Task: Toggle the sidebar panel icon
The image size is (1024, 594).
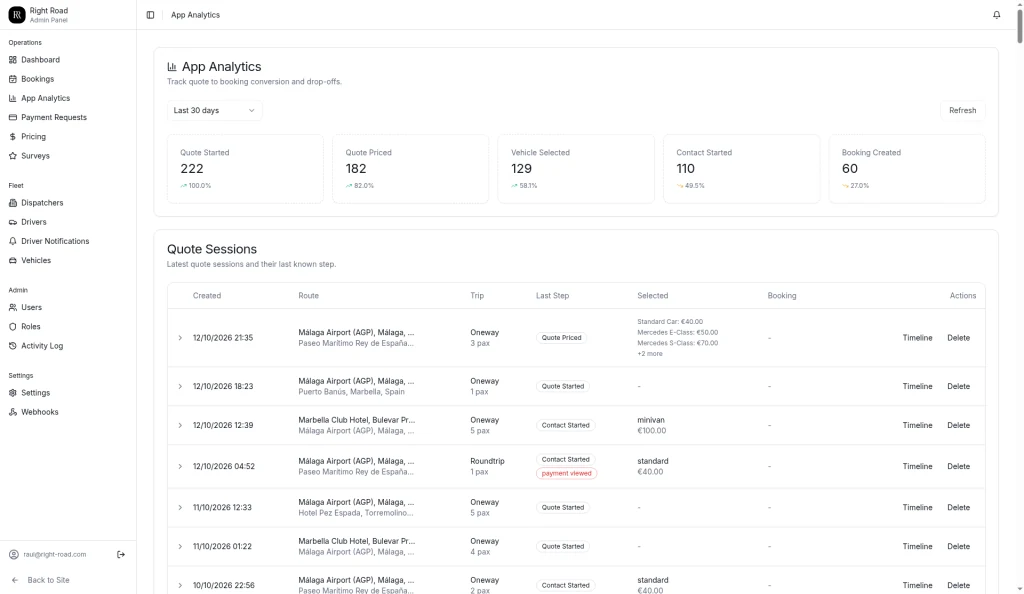Action: point(150,15)
